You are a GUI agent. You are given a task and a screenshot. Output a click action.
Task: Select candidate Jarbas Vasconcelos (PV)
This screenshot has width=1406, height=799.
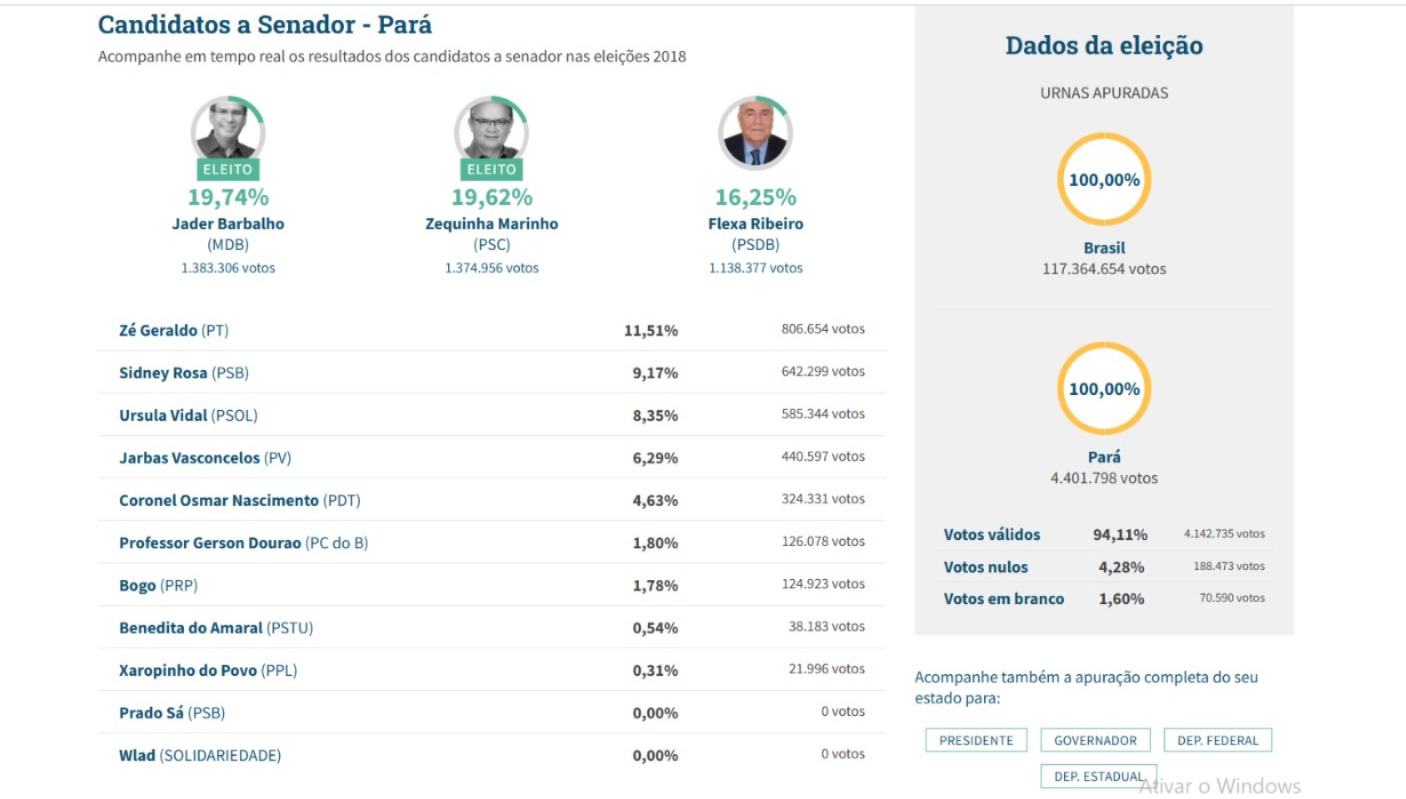491,457
